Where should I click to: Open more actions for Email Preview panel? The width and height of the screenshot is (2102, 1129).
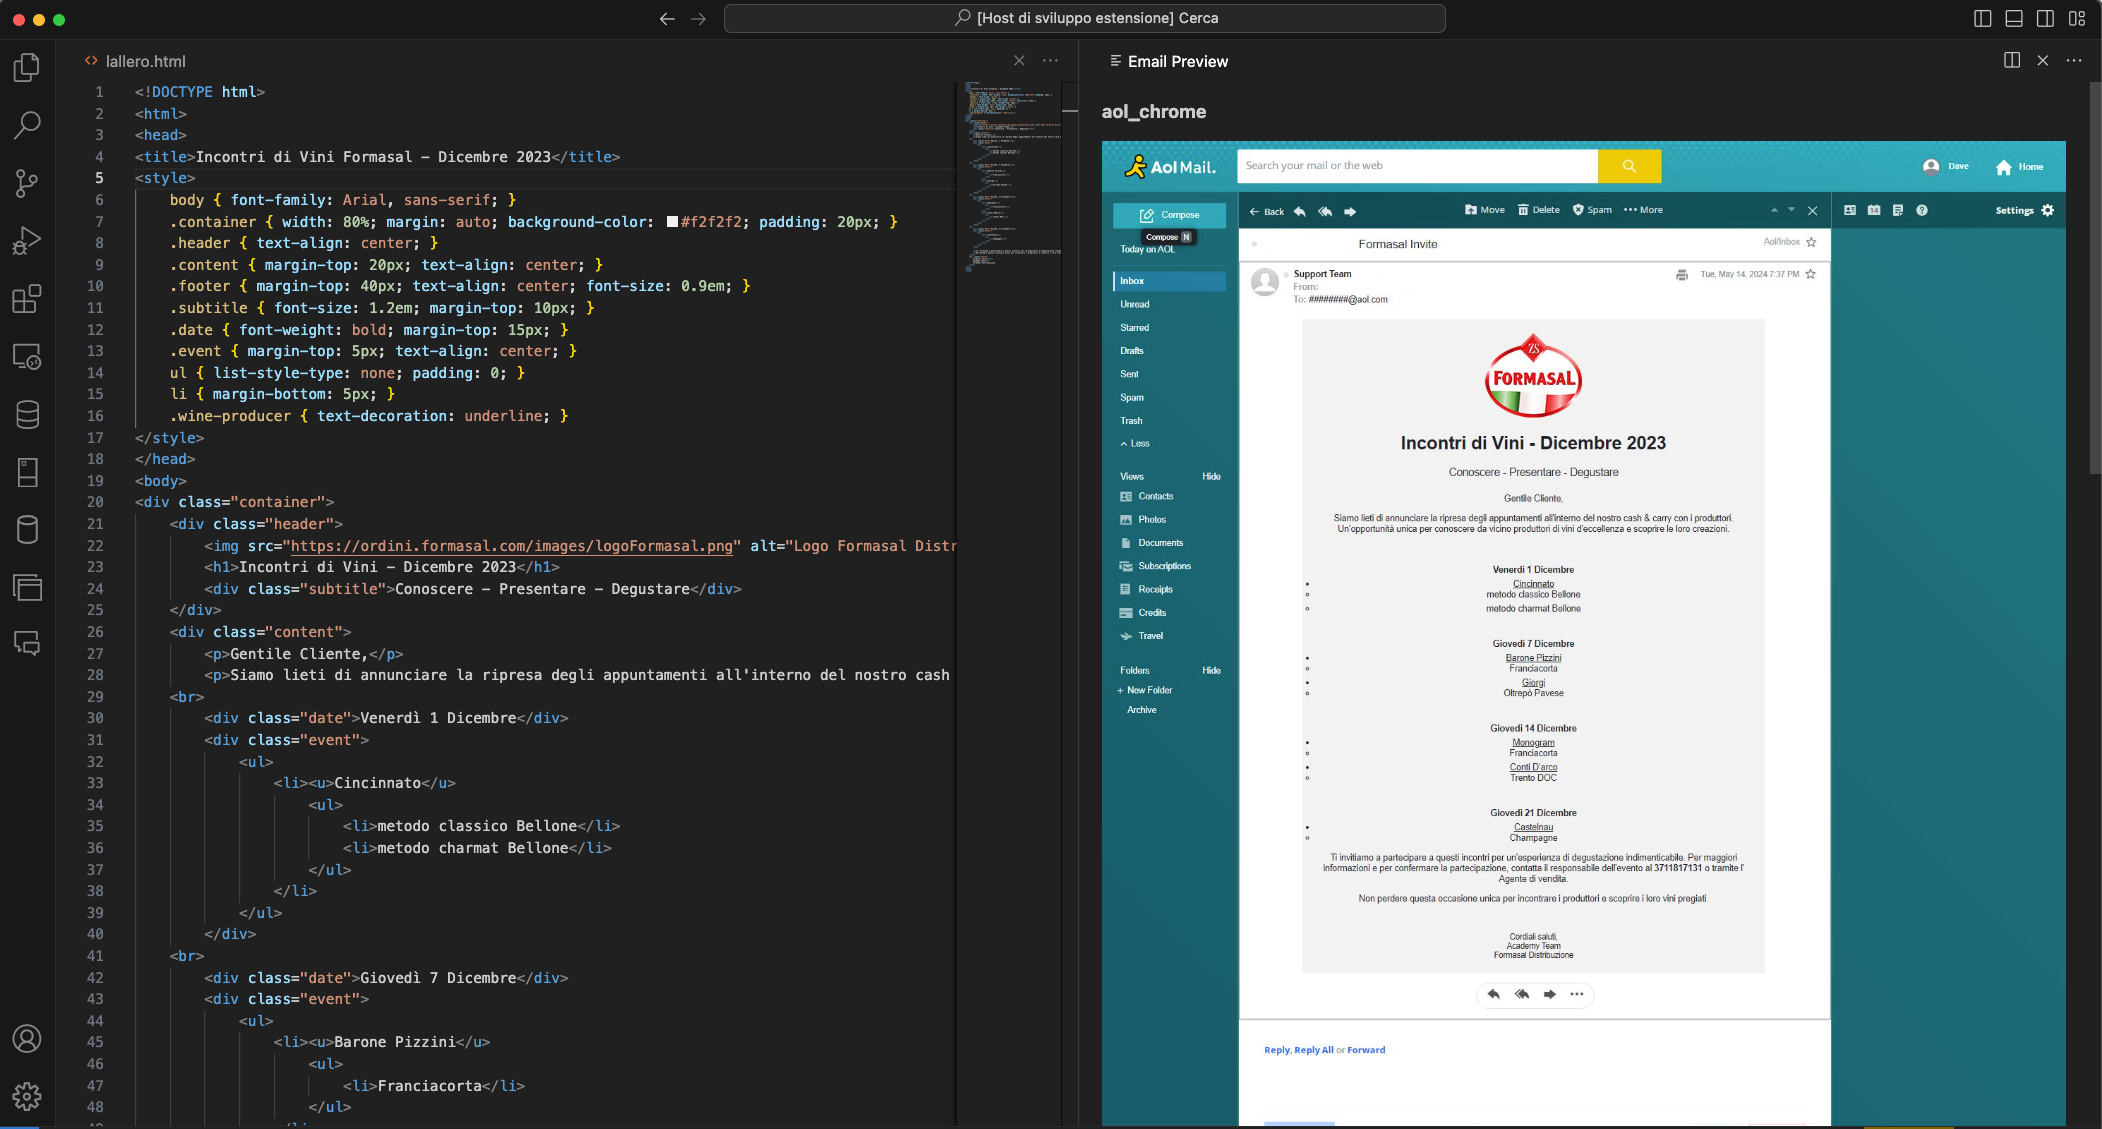tap(2074, 61)
